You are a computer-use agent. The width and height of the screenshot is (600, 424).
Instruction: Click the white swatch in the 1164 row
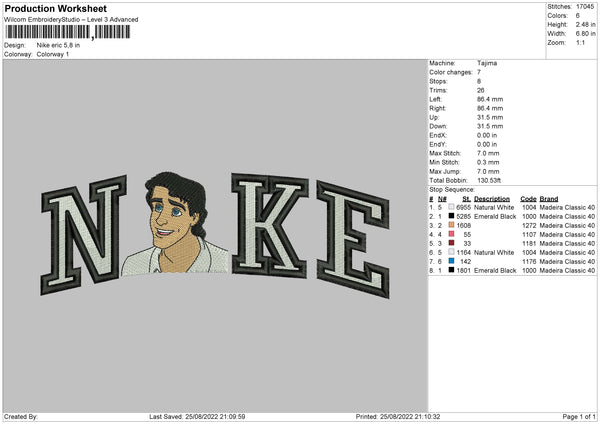point(451,252)
